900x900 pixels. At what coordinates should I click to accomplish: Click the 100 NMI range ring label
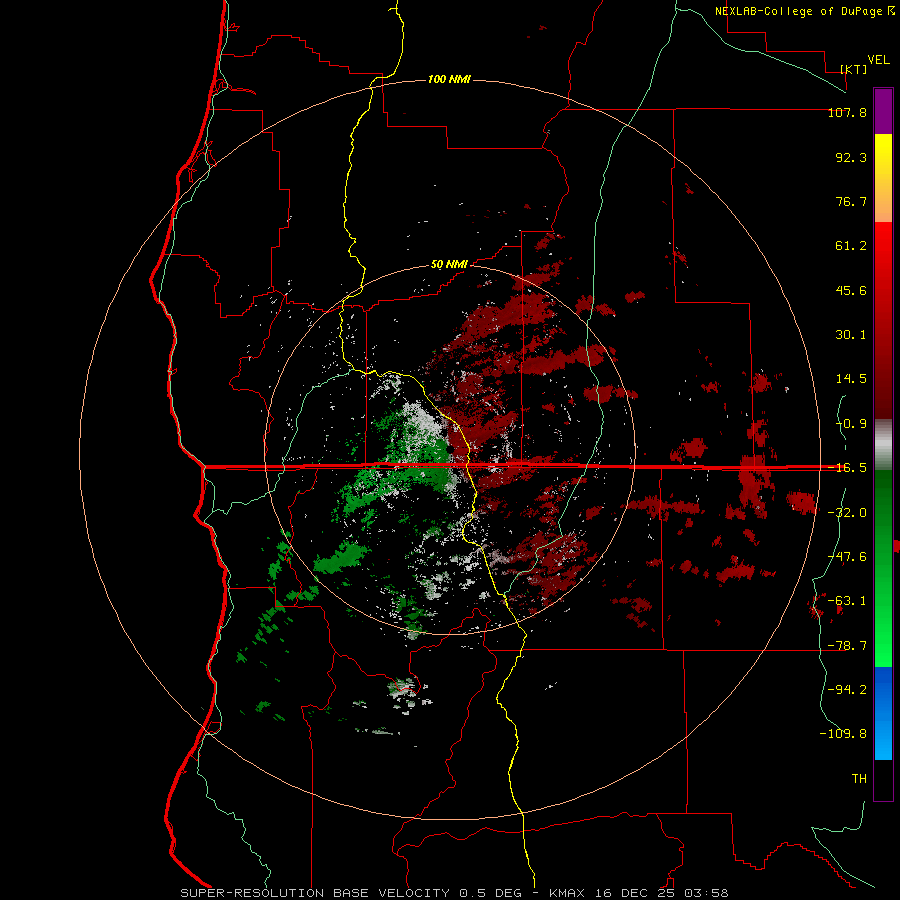(449, 79)
